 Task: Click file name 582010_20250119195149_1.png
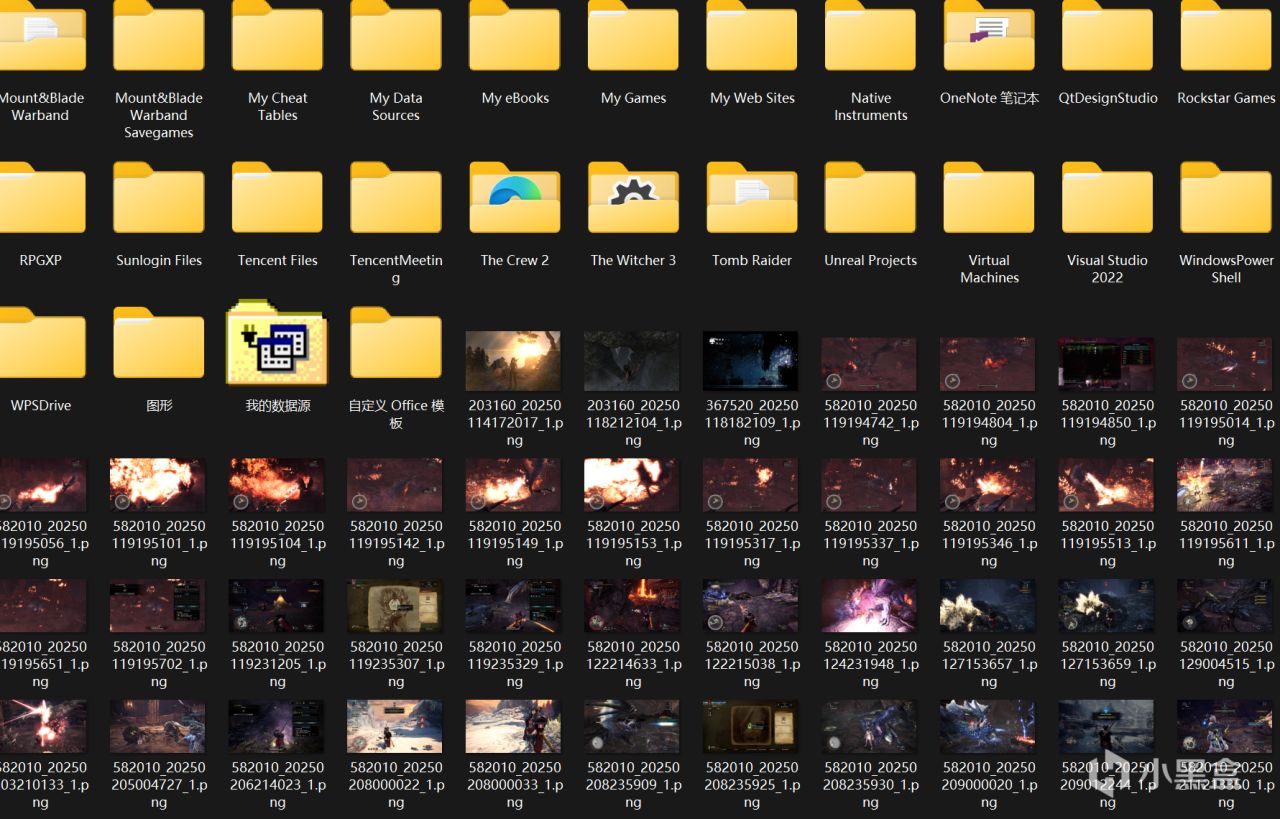pyautogui.click(x=515, y=544)
